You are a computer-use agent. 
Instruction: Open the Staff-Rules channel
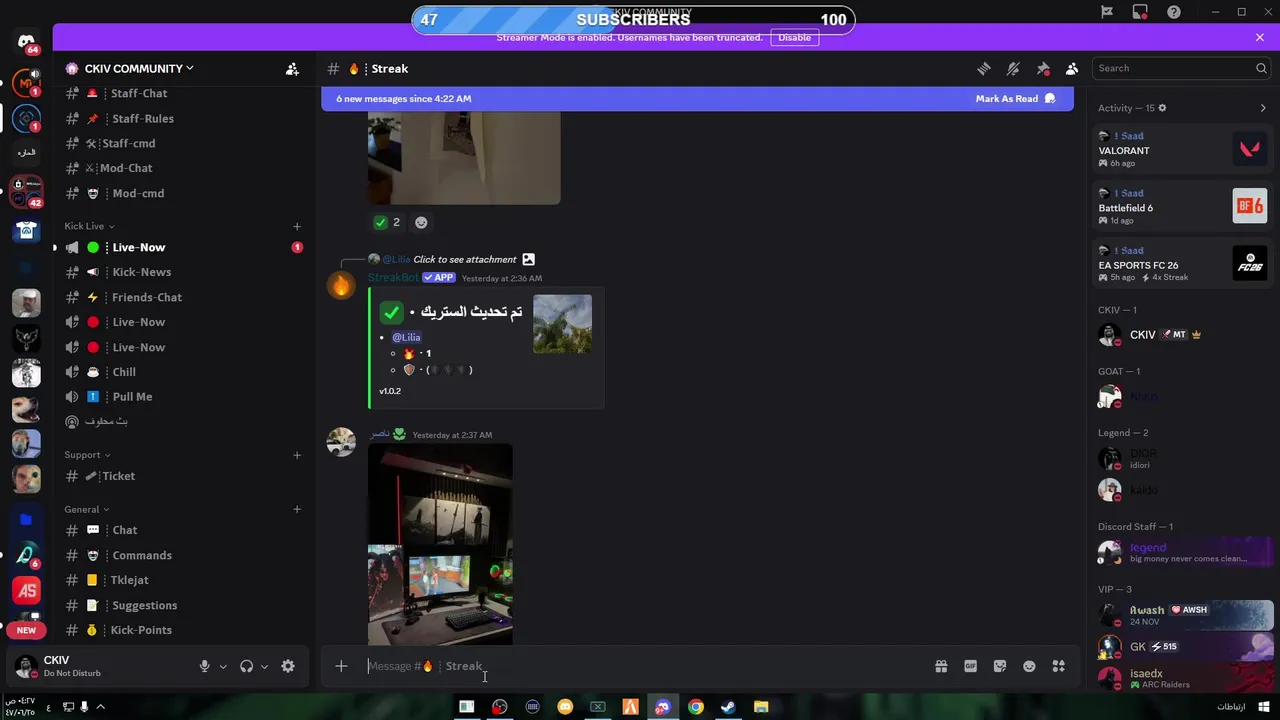[x=182, y=118]
